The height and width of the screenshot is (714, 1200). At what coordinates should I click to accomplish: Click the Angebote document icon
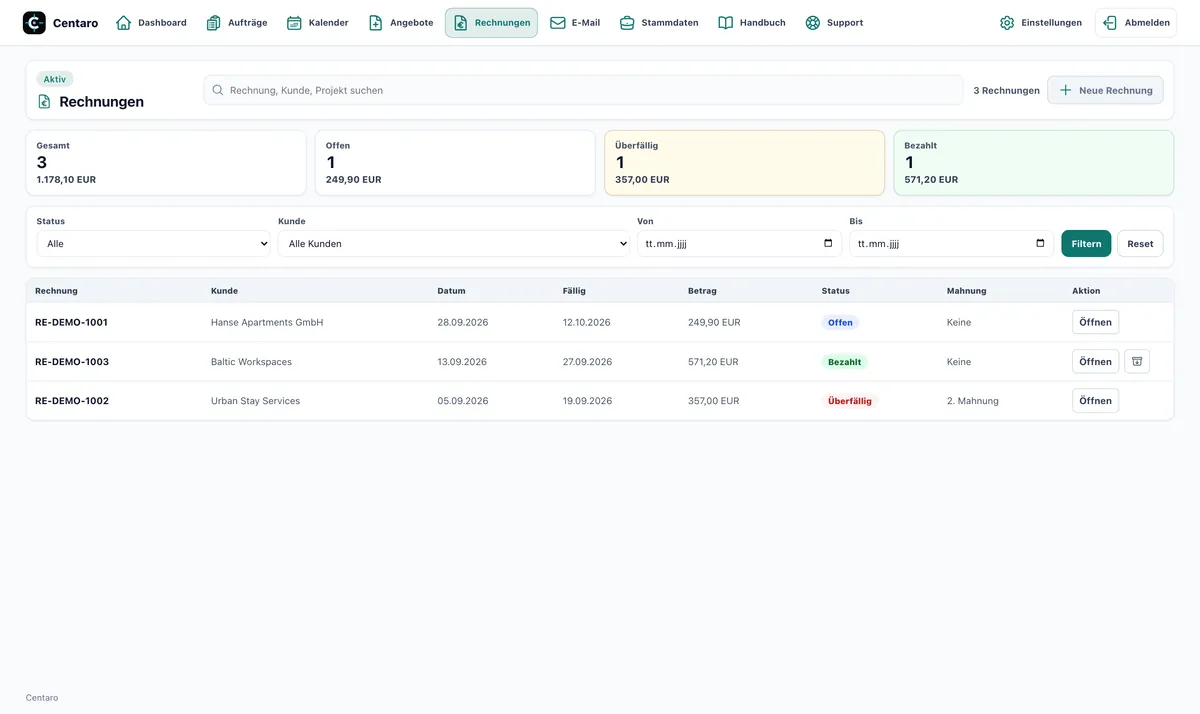pyautogui.click(x=376, y=23)
